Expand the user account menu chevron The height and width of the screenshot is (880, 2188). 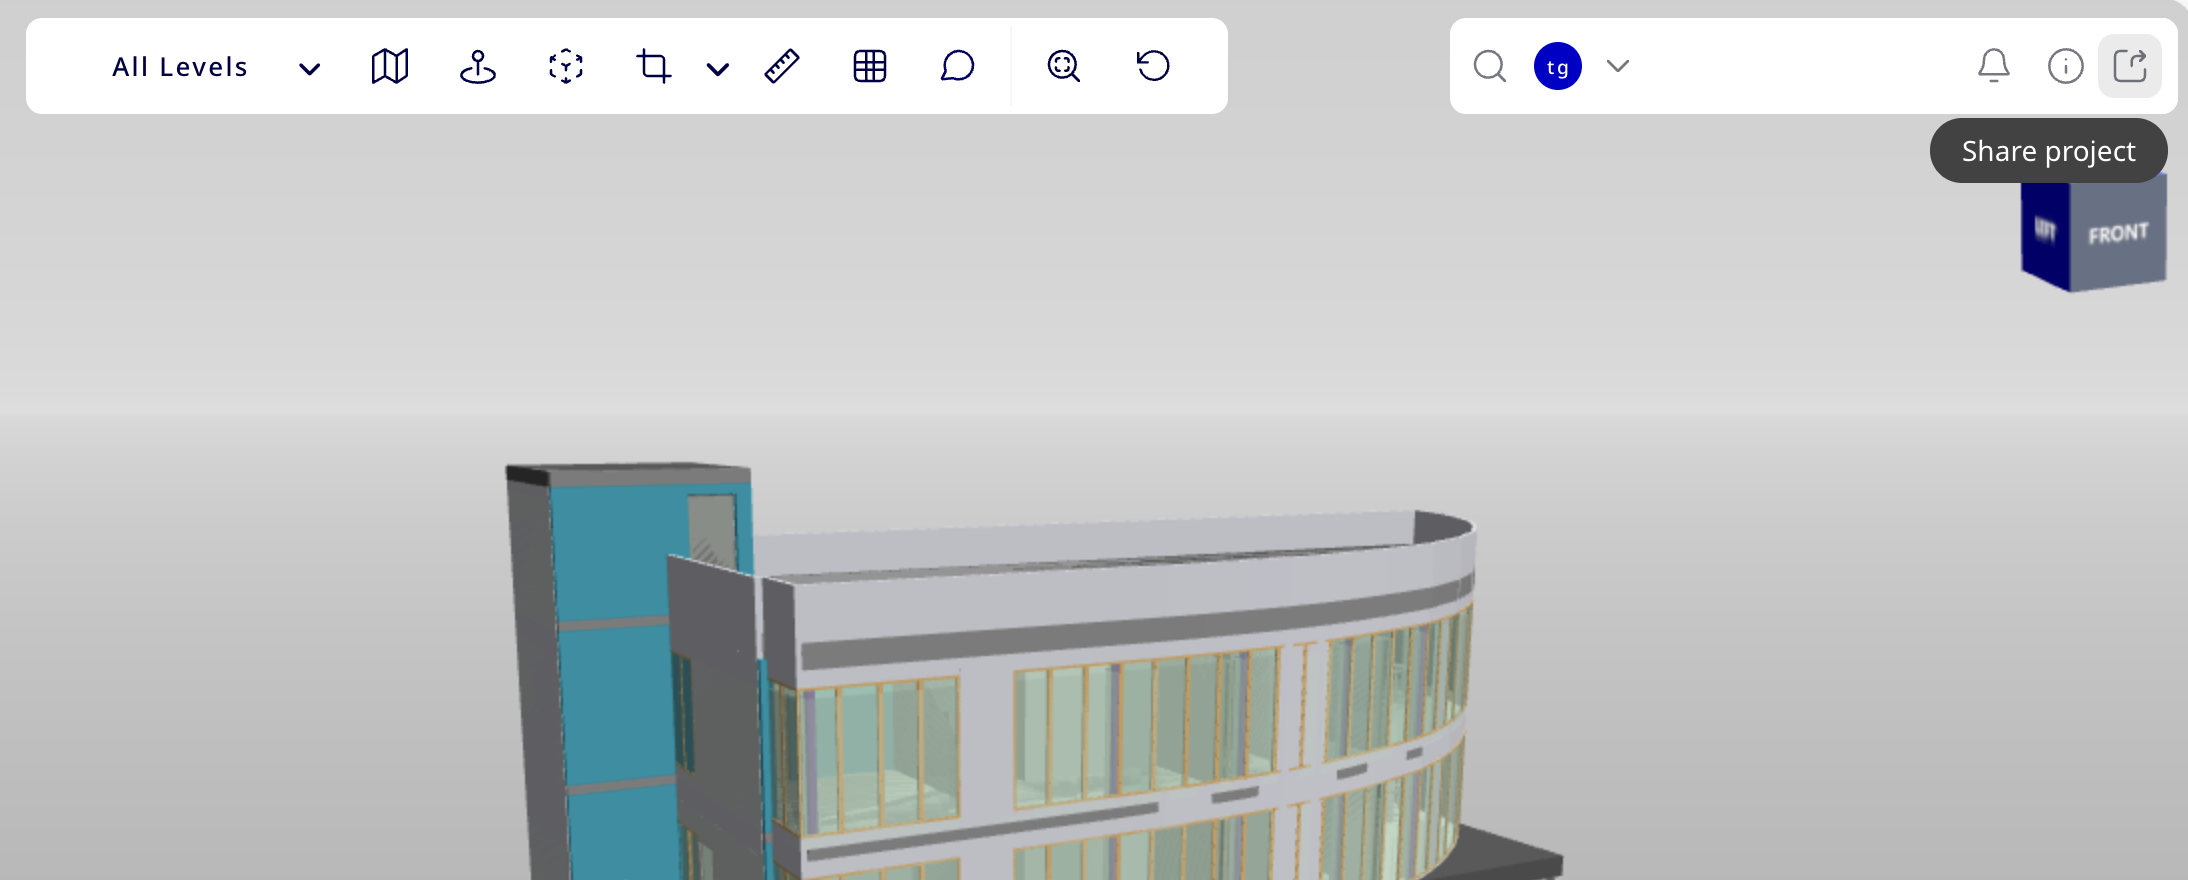1617,67
